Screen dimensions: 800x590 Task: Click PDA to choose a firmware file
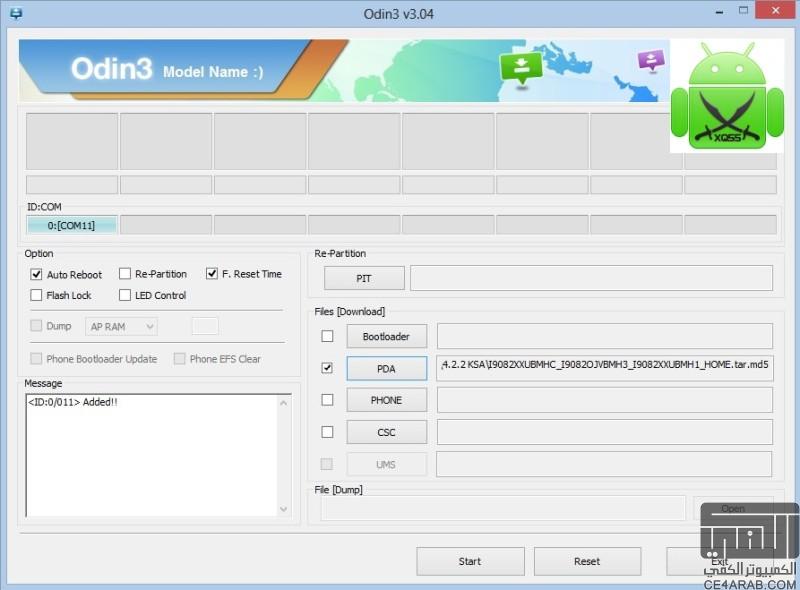tap(386, 368)
